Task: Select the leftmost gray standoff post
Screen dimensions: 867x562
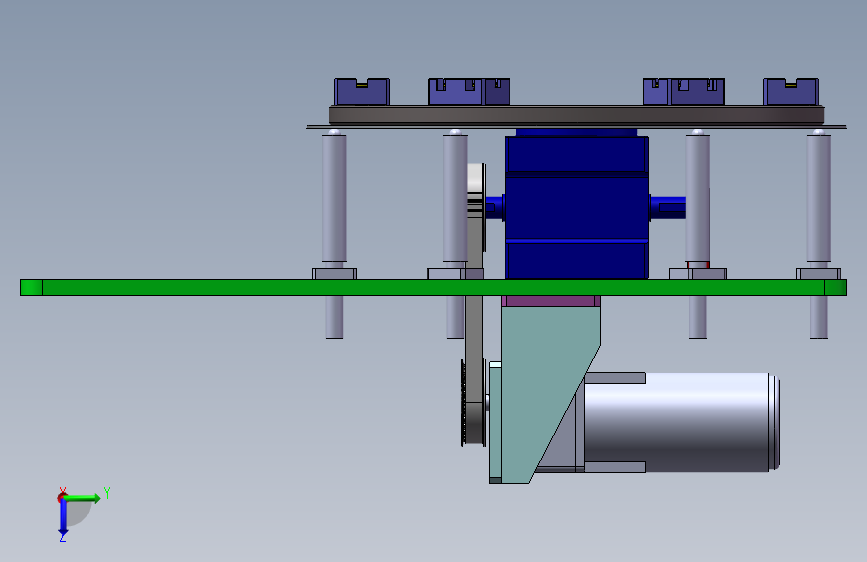Action: click(x=334, y=197)
